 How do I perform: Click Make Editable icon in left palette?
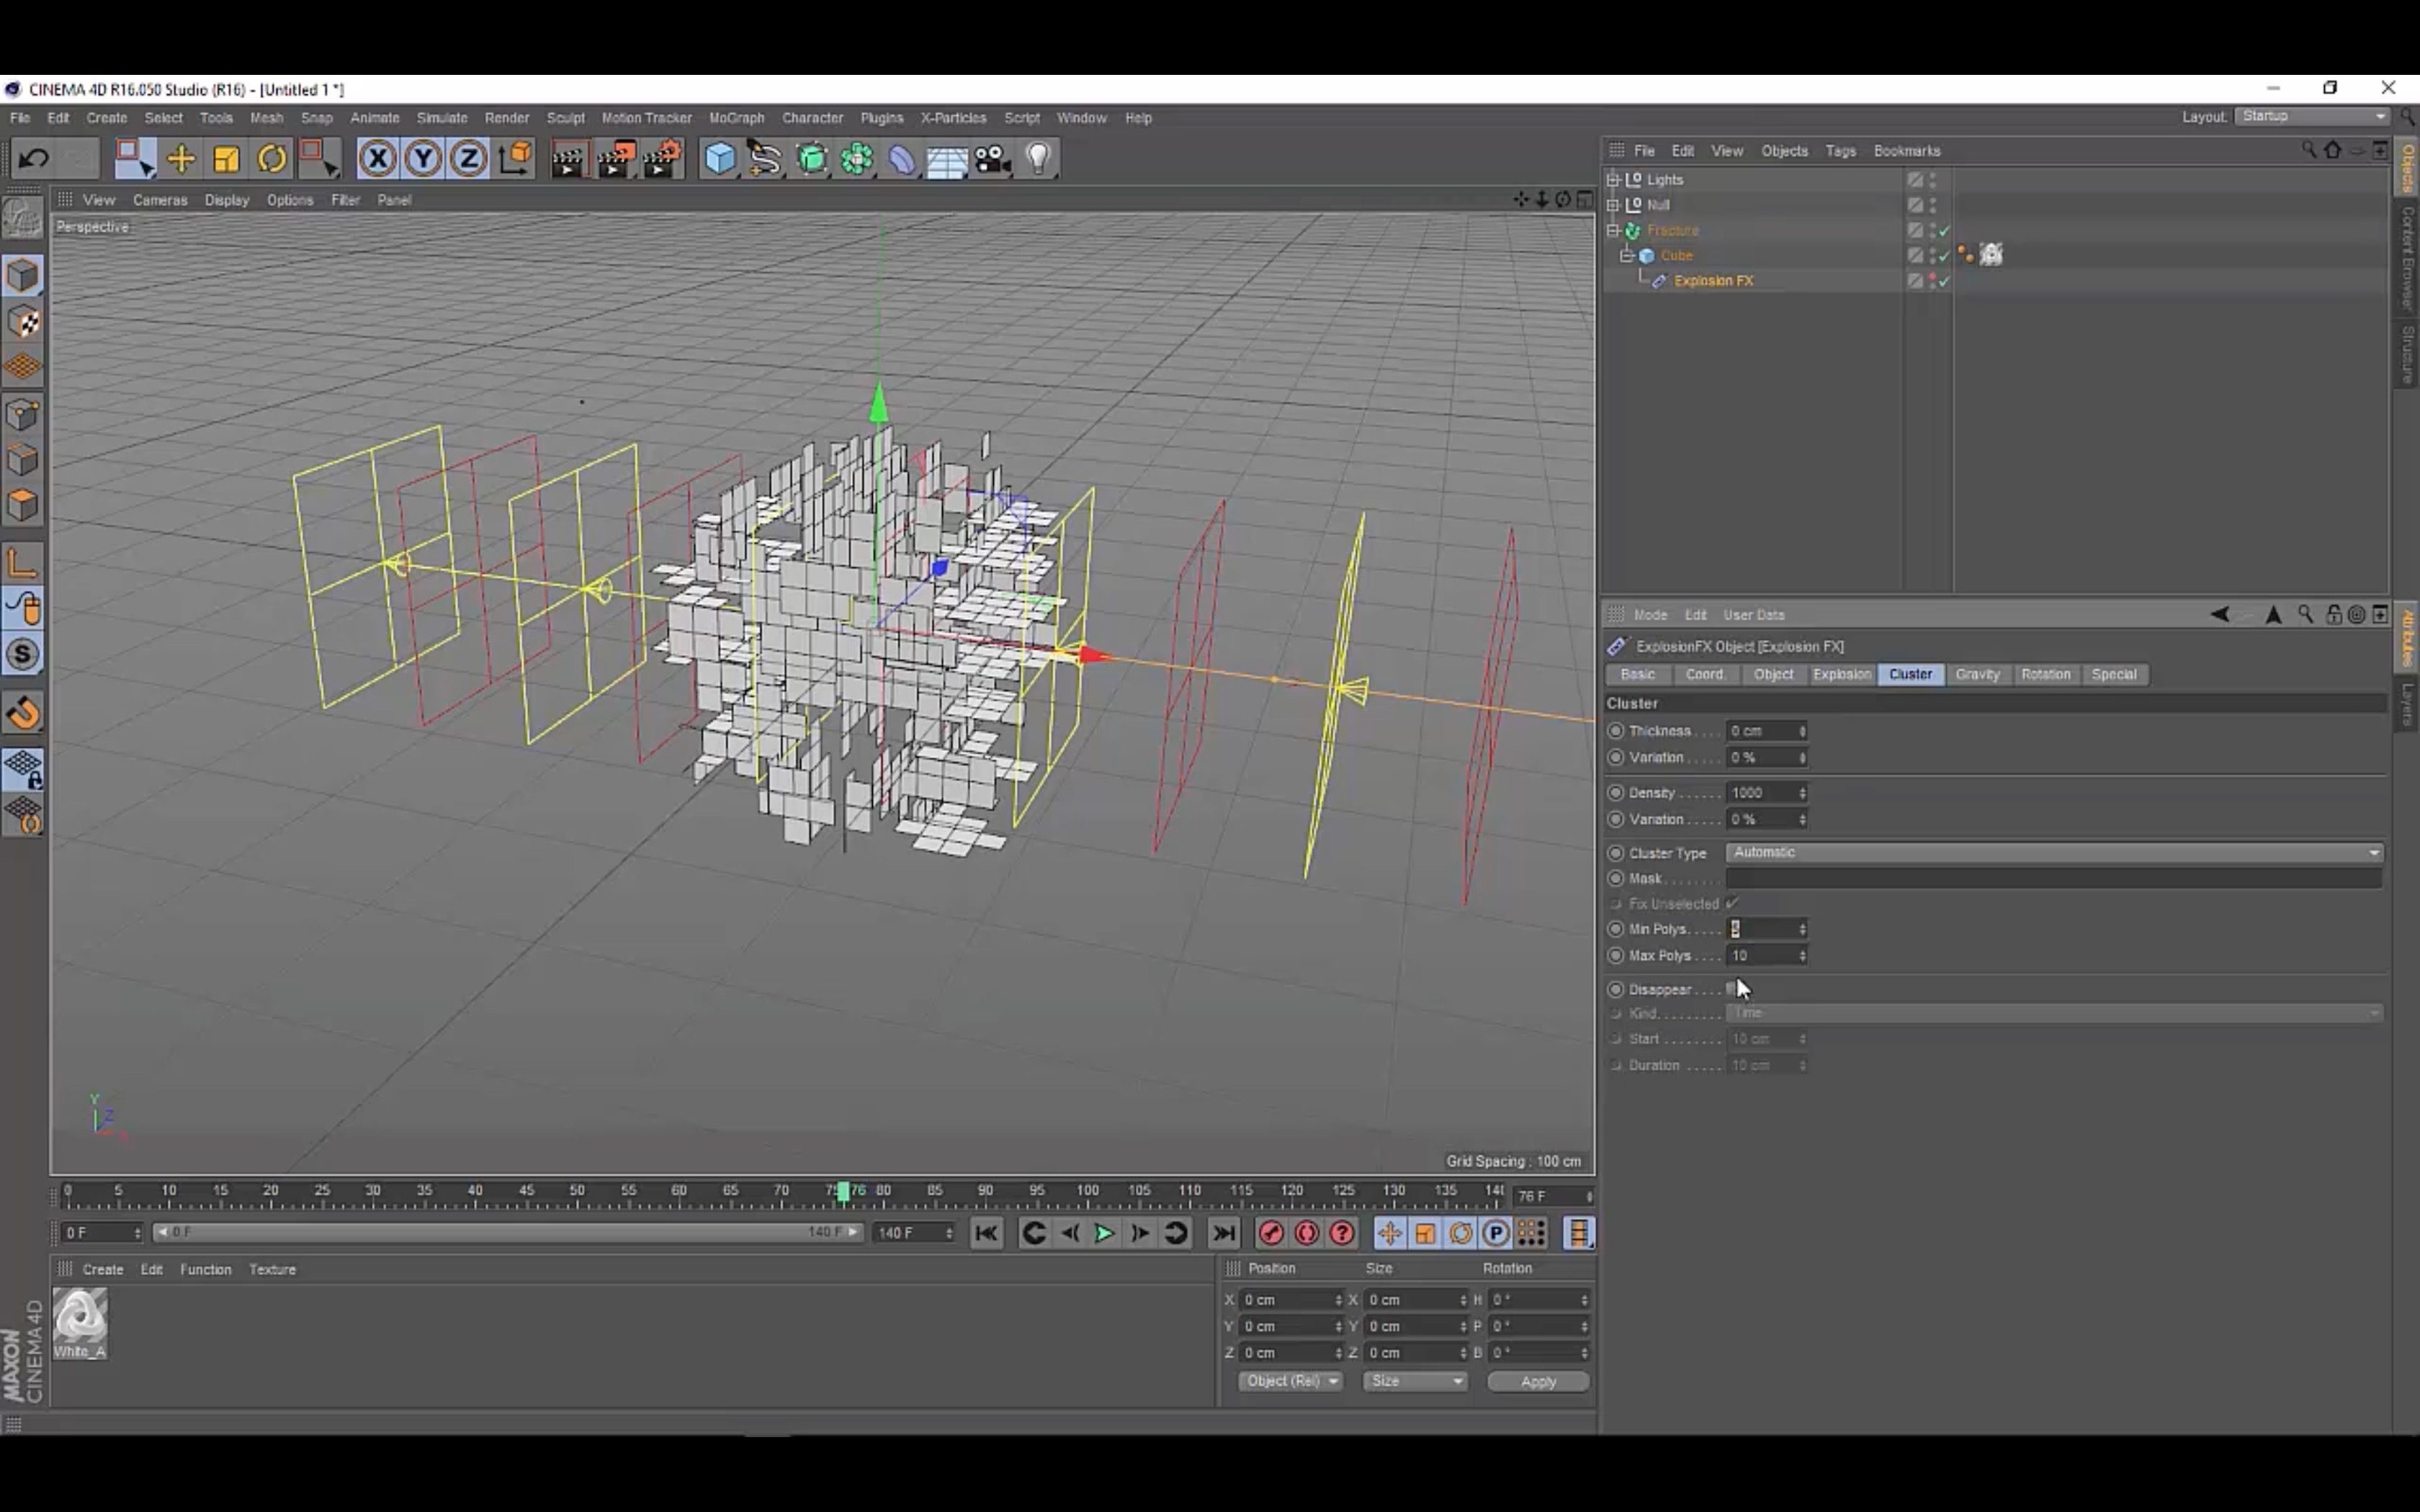(x=23, y=217)
